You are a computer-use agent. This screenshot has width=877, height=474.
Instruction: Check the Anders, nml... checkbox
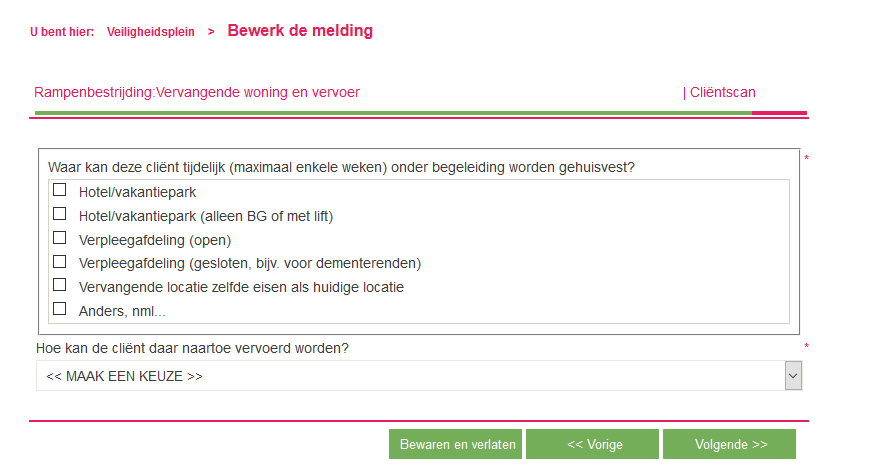click(60, 309)
